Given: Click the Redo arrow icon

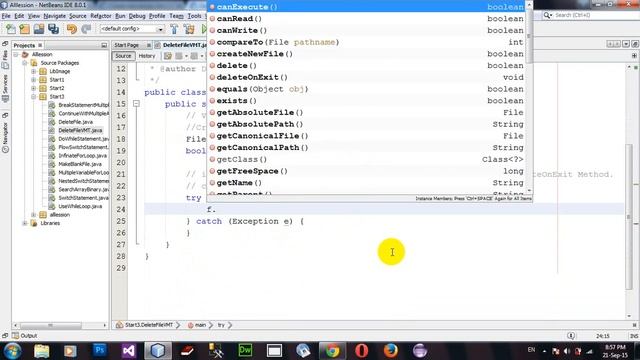Looking at the screenshot, I should tap(86, 29).
